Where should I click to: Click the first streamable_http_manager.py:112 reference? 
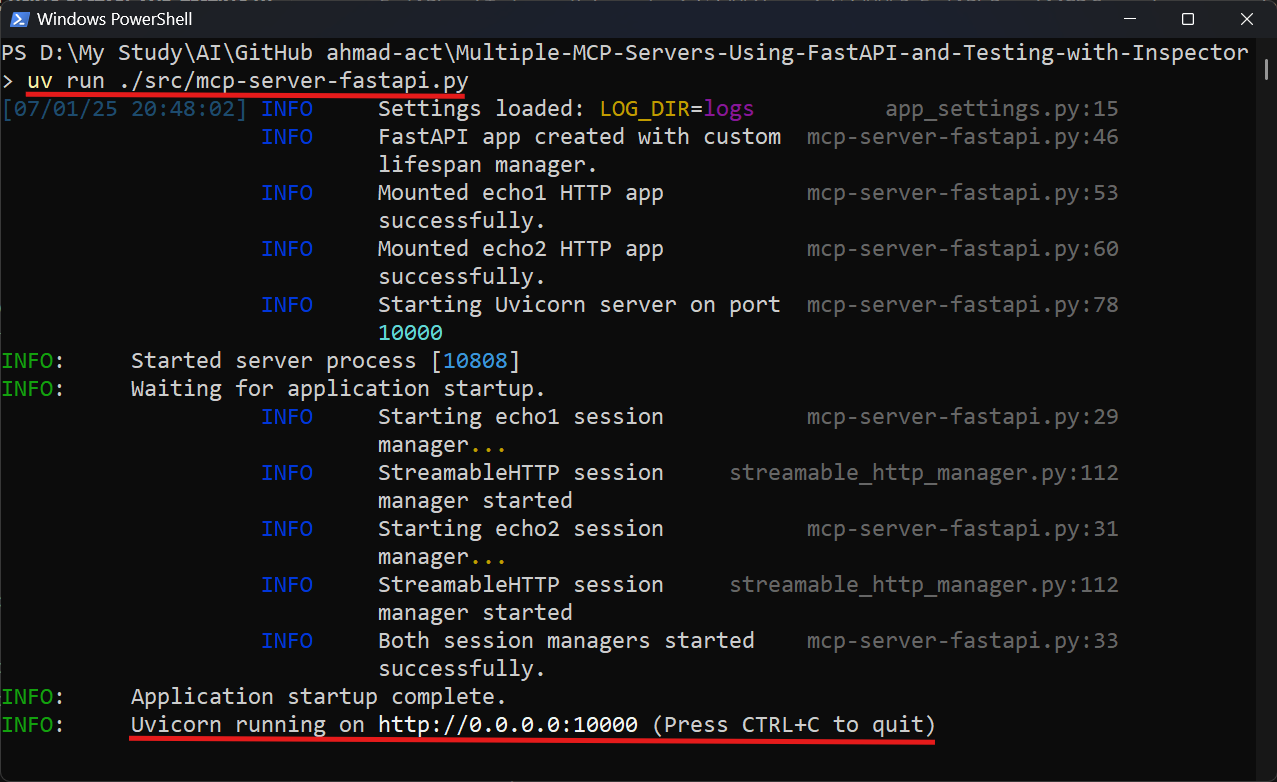coord(924,472)
